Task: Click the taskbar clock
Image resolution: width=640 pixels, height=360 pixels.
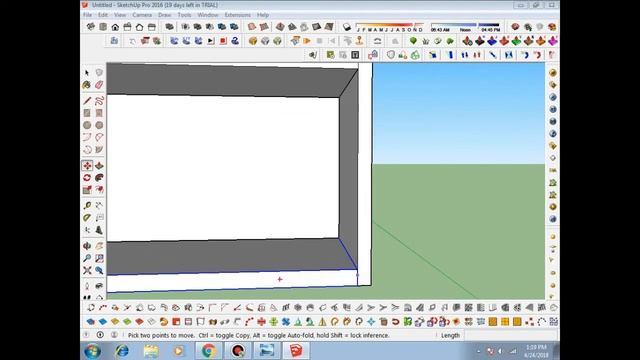Action: point(536,351)
